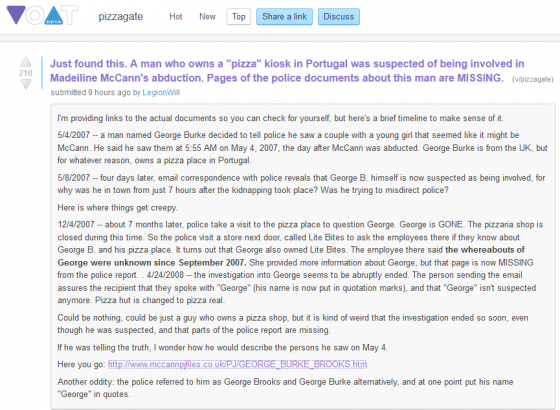Open the pizzagate subverse name
Screen dimensions: 560x410
[x=121, y=16]
